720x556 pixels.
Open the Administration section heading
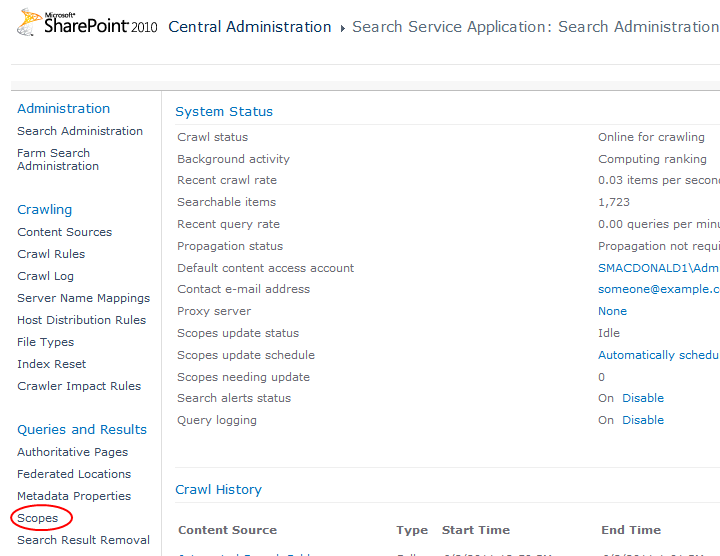[x=63, y=108]
